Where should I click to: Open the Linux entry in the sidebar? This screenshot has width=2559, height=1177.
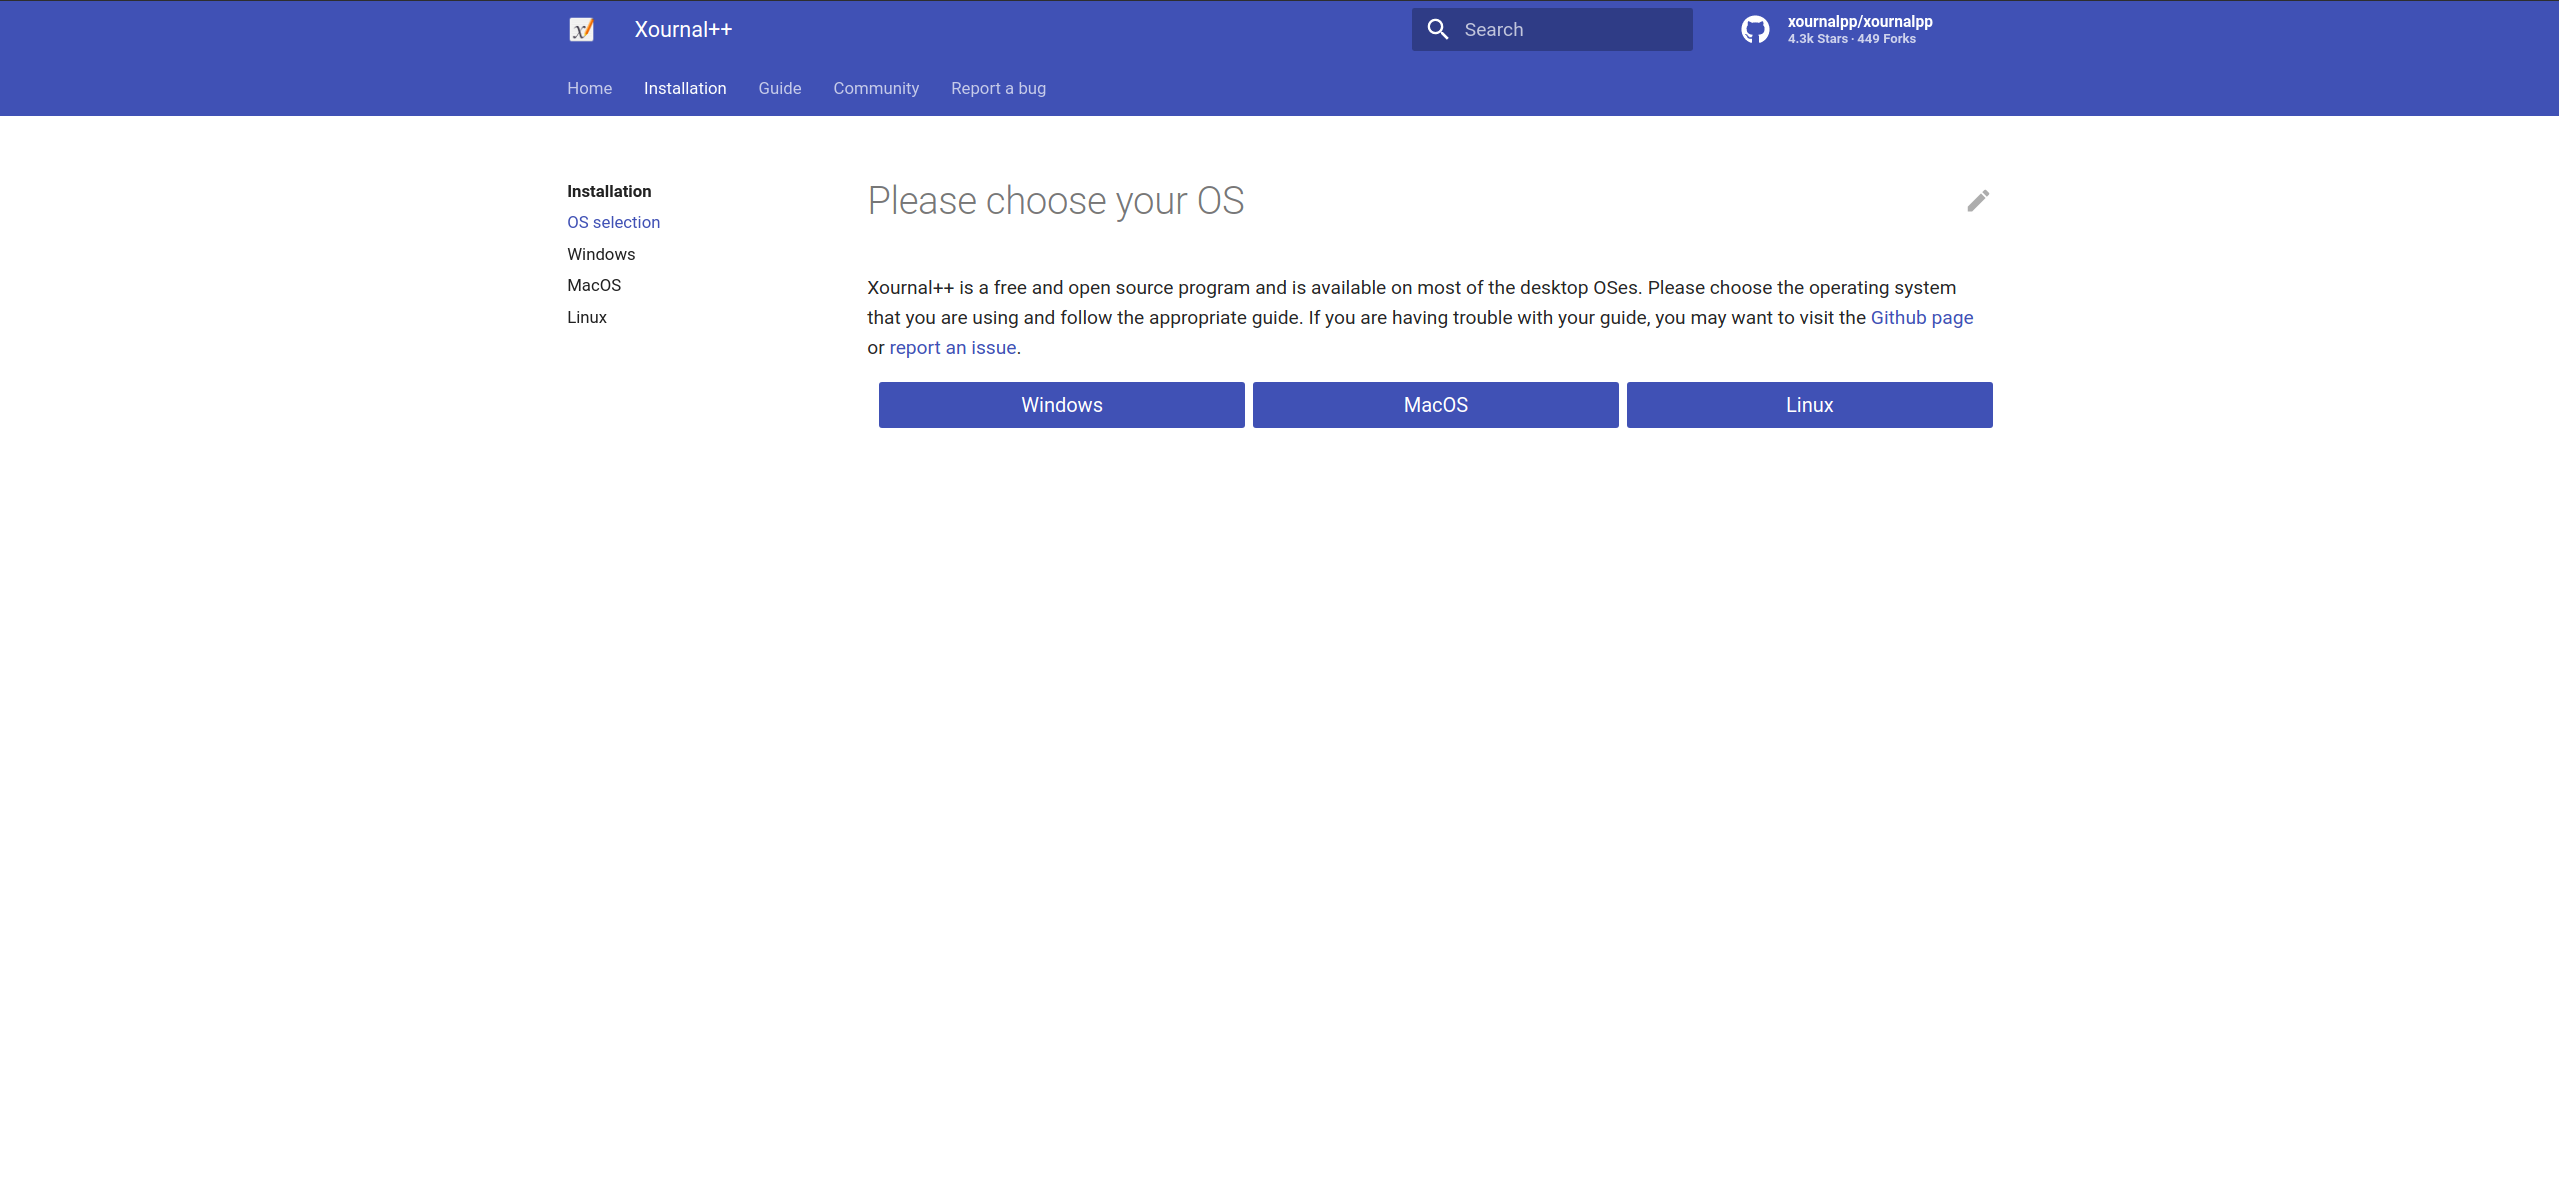[x=586, y=317]
